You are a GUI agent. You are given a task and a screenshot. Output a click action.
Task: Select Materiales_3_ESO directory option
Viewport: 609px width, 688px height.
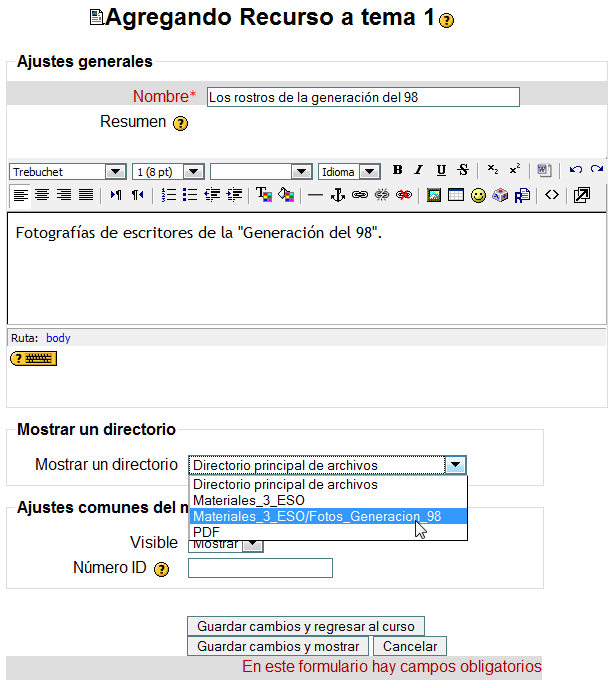pos(249,500)
